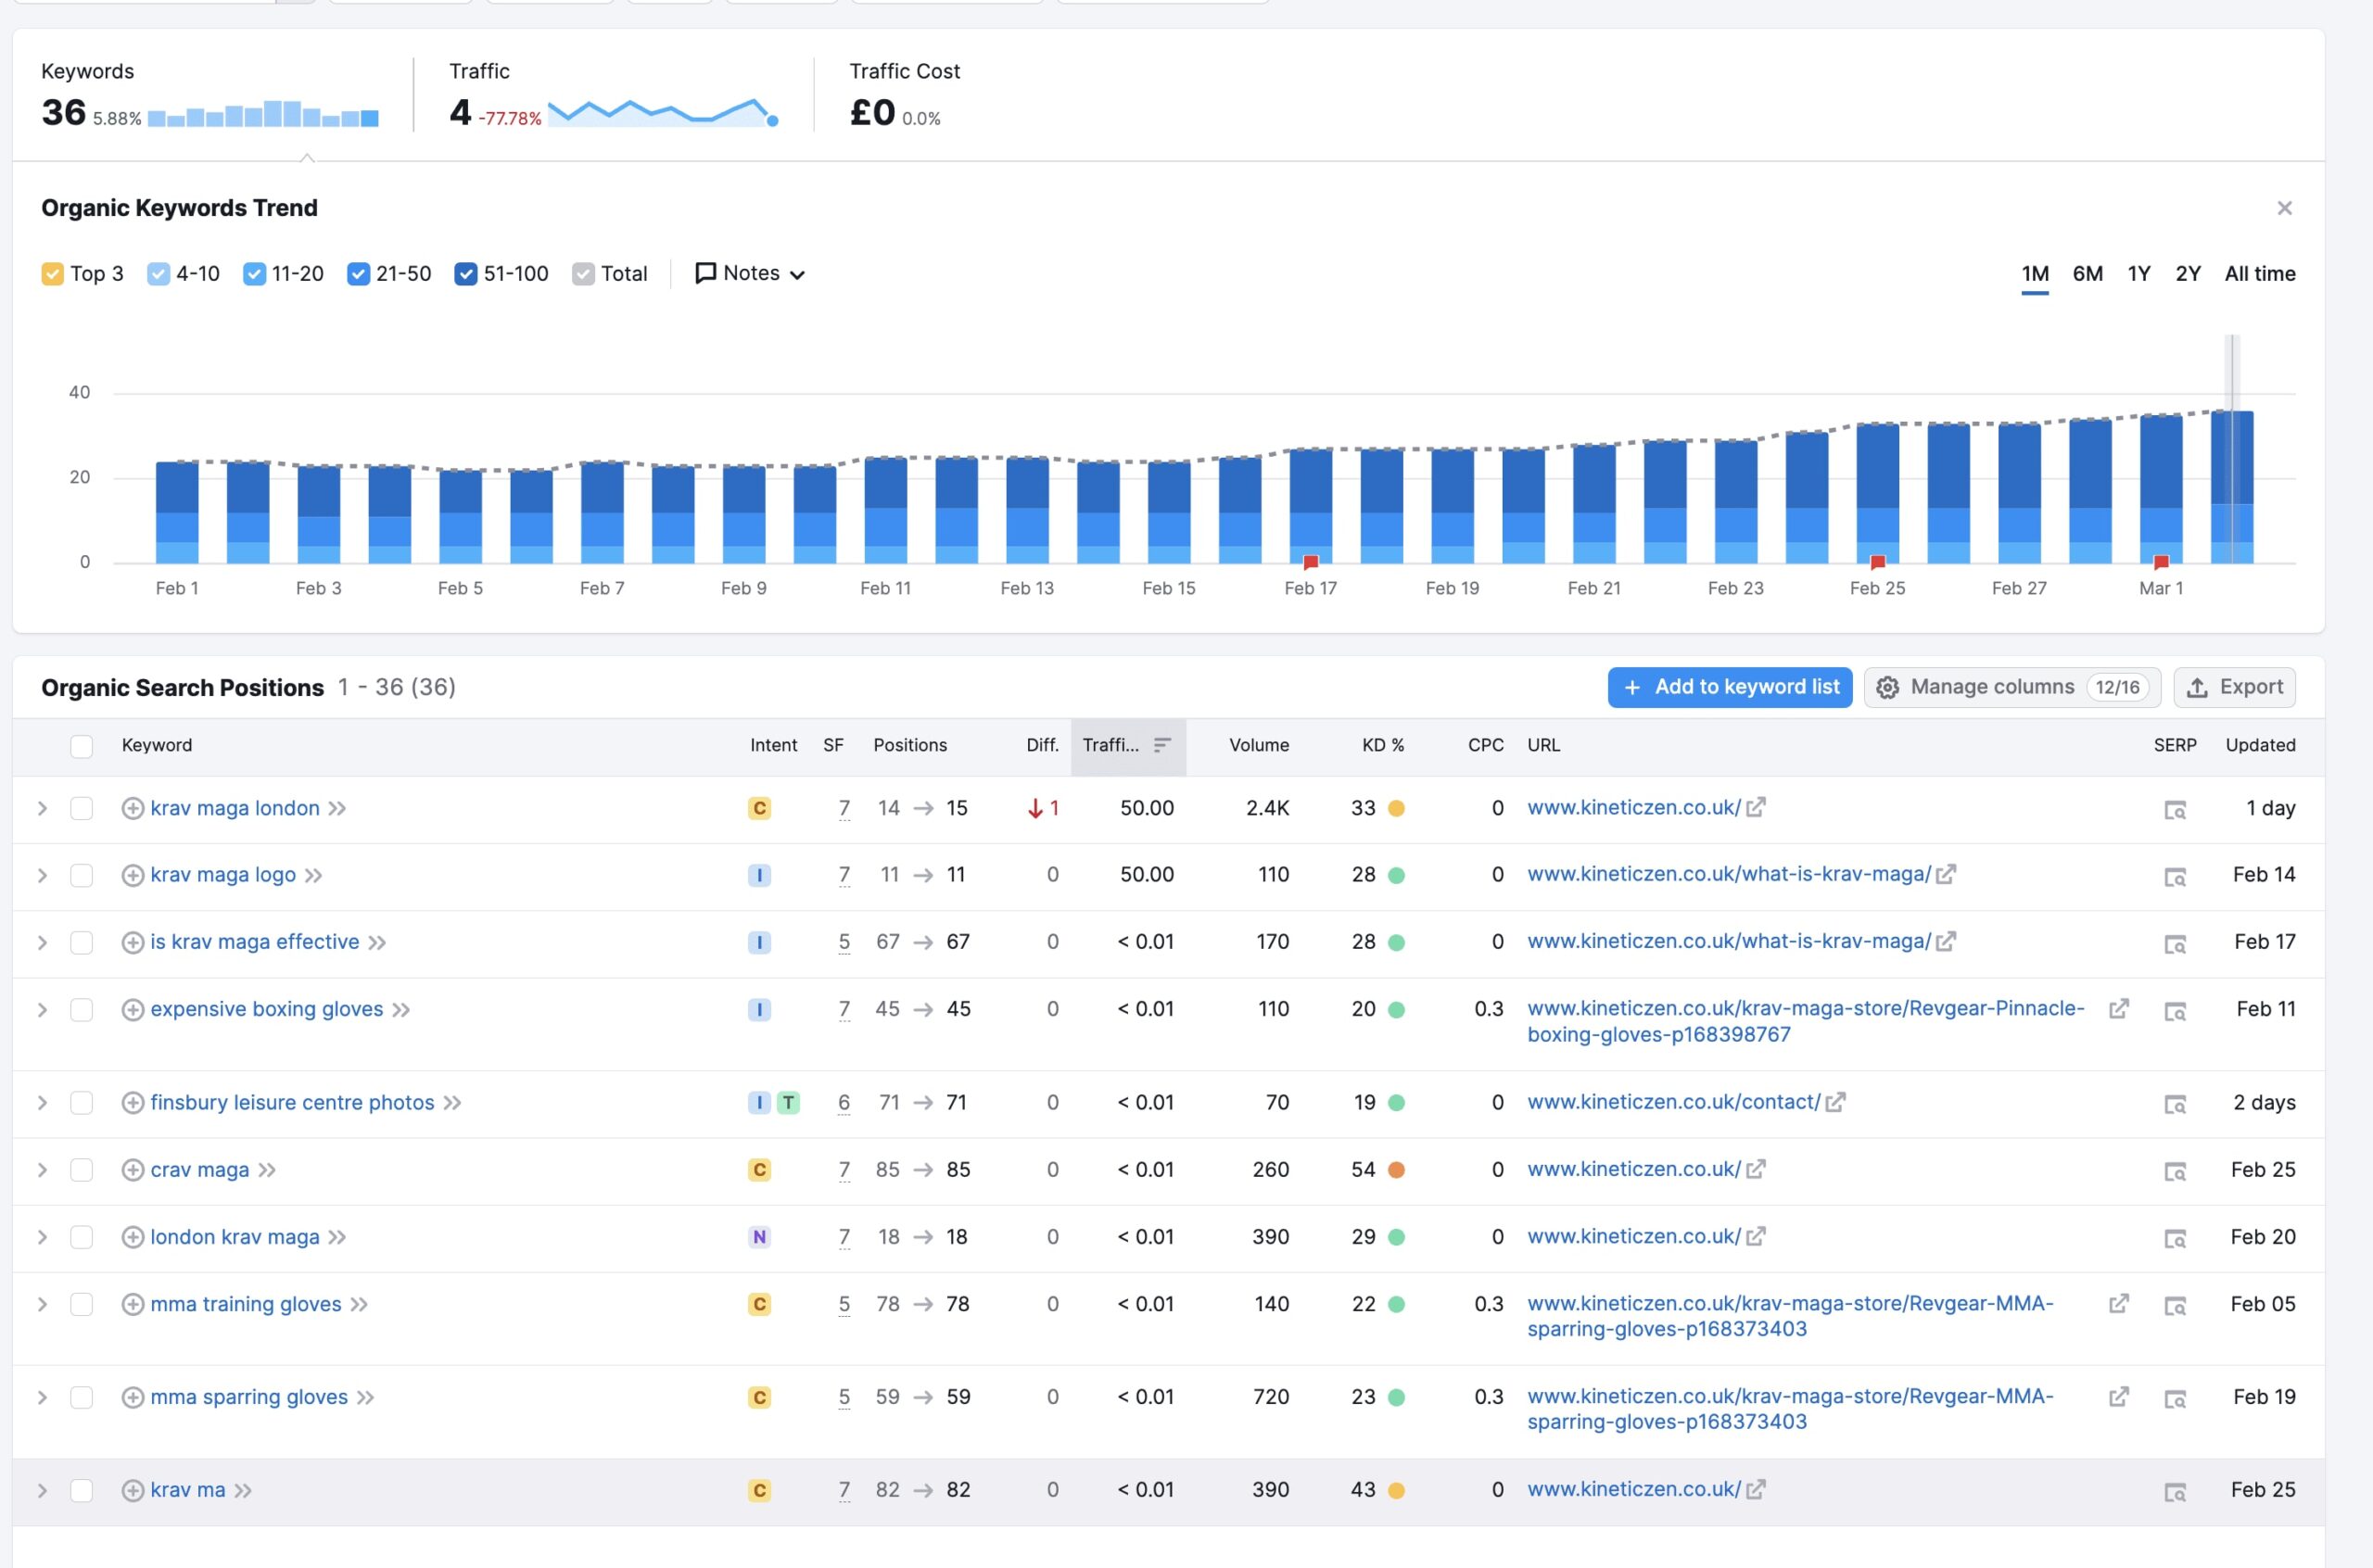This screenshot has height=1568, width=2373.
Task: Open external link icon for contact page URL
Action: (x=1835, y=1102)
